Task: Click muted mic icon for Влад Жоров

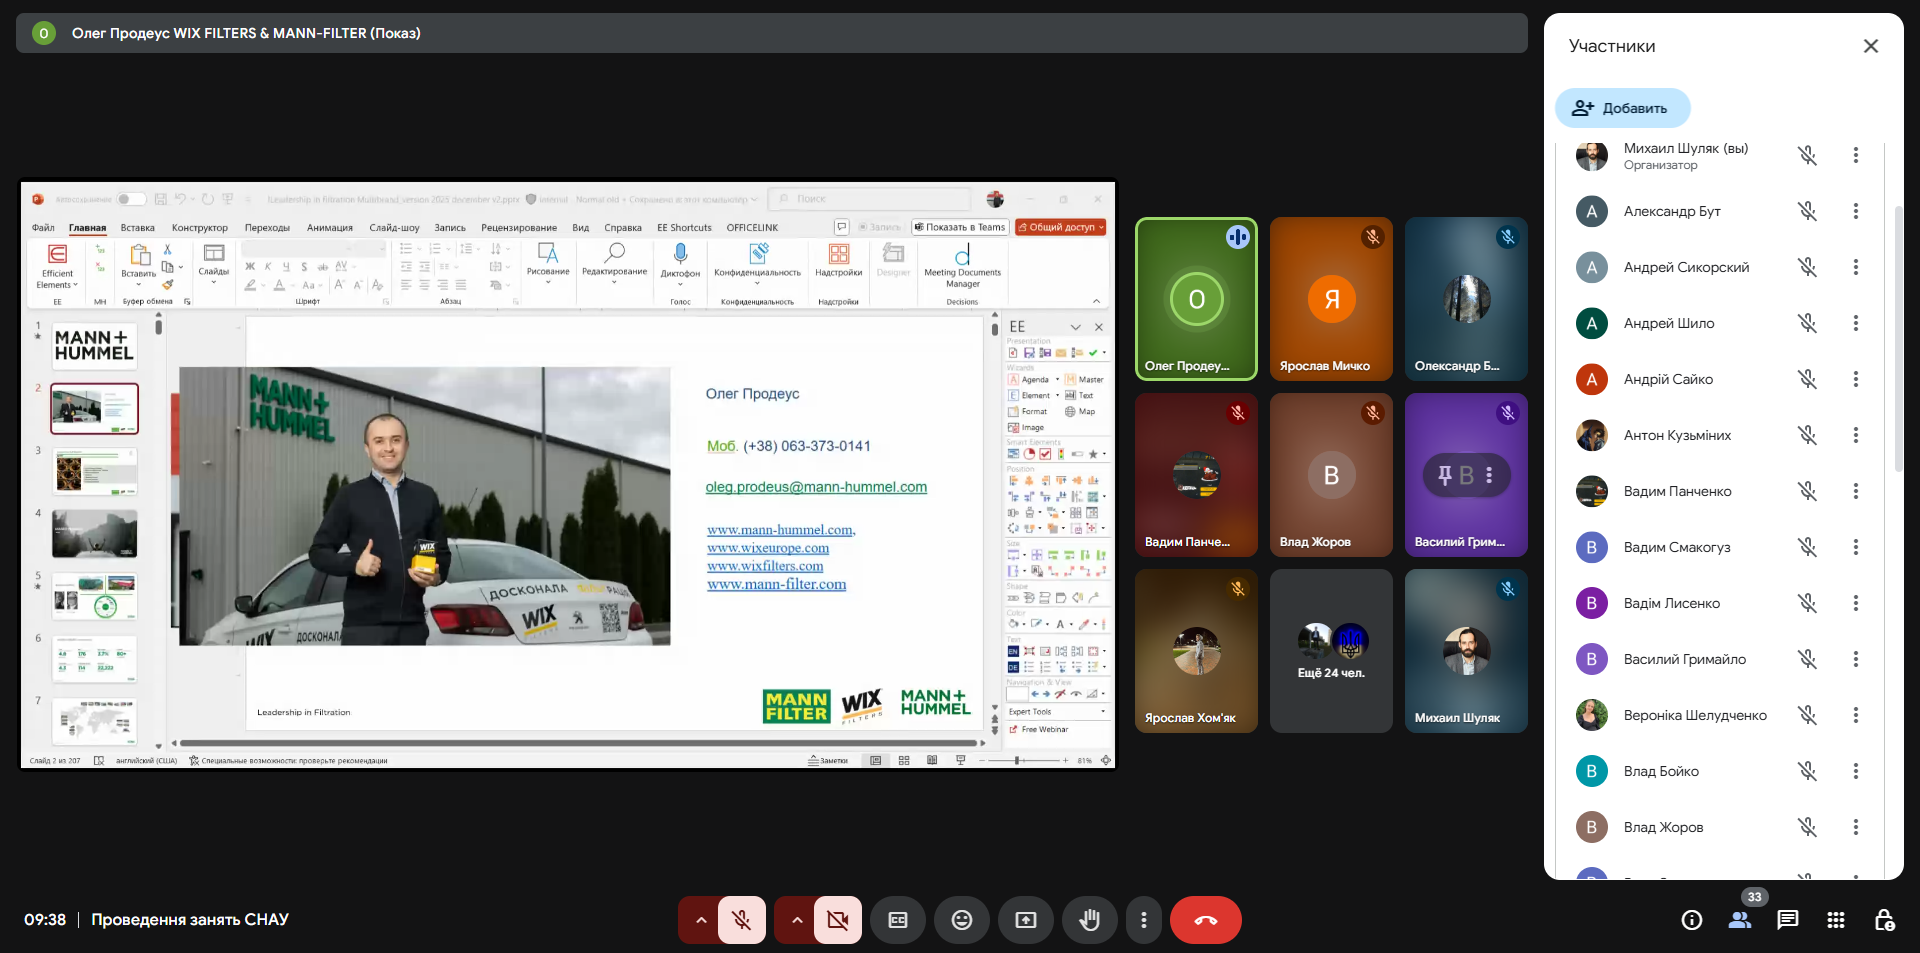Action: pos(1807,827)
